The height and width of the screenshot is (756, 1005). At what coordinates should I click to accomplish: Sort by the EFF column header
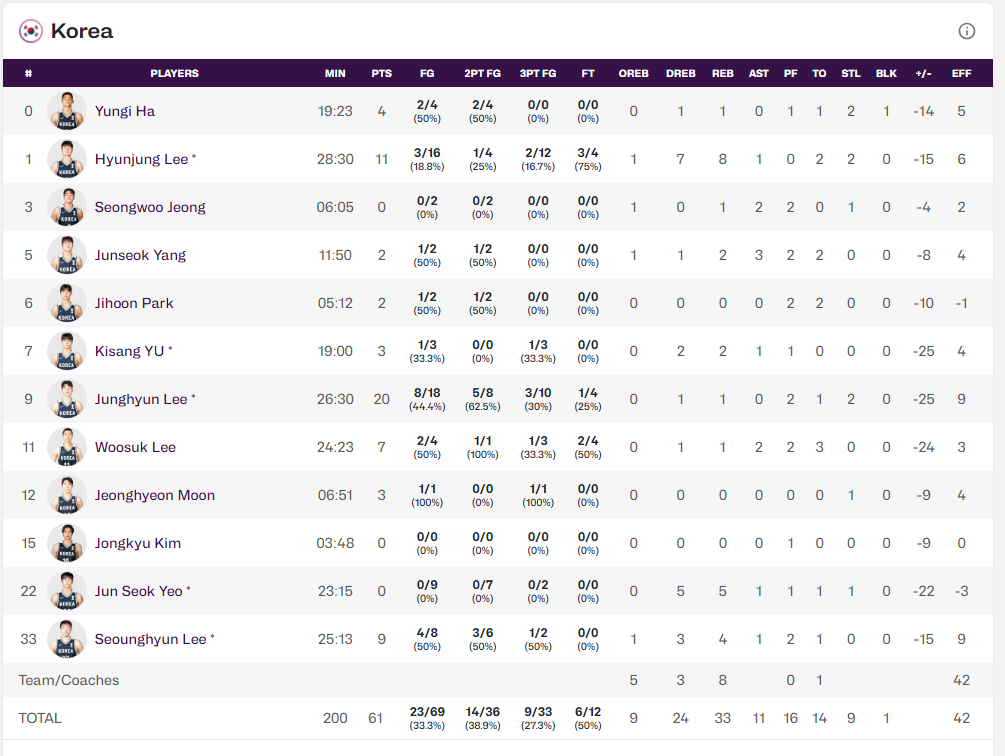click(x=961, y=73)
